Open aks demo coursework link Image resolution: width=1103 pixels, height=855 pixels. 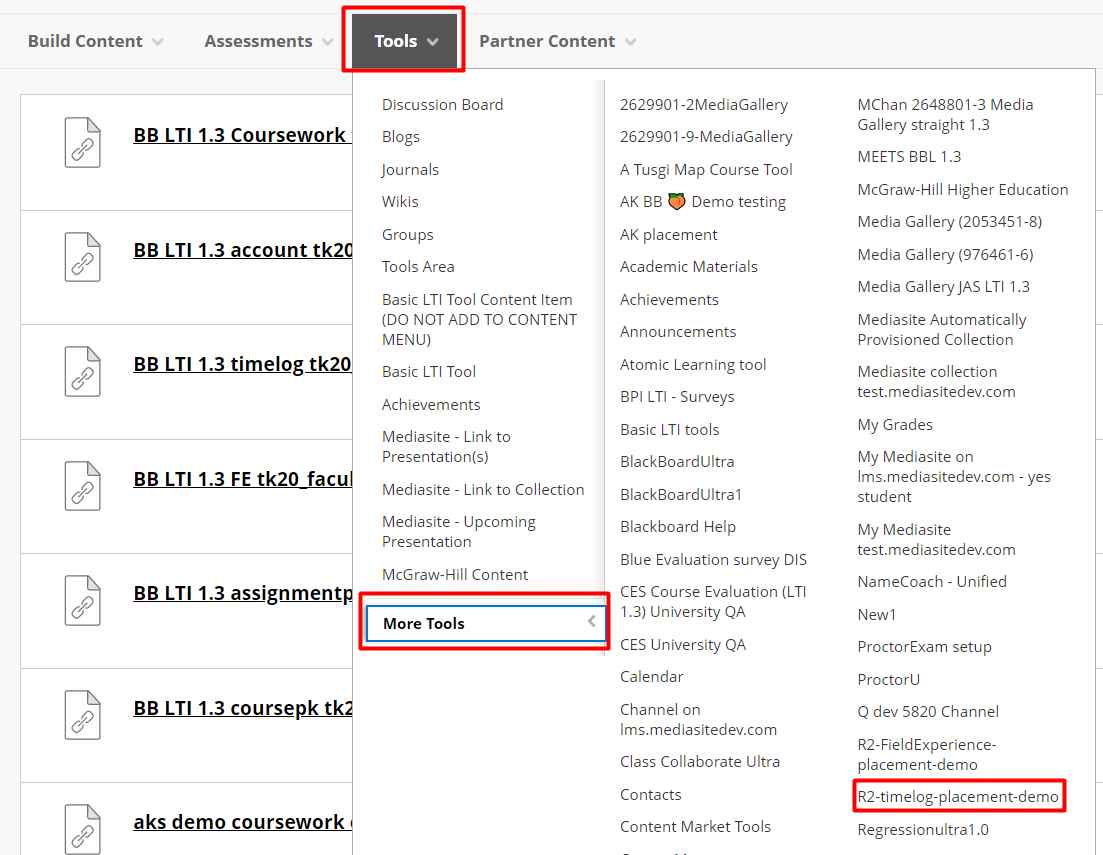tap(243, 823)
